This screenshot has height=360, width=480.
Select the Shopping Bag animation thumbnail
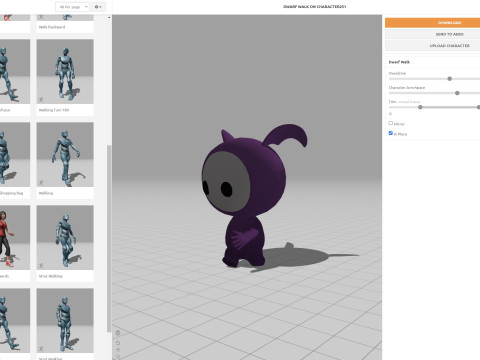point(15,154)
